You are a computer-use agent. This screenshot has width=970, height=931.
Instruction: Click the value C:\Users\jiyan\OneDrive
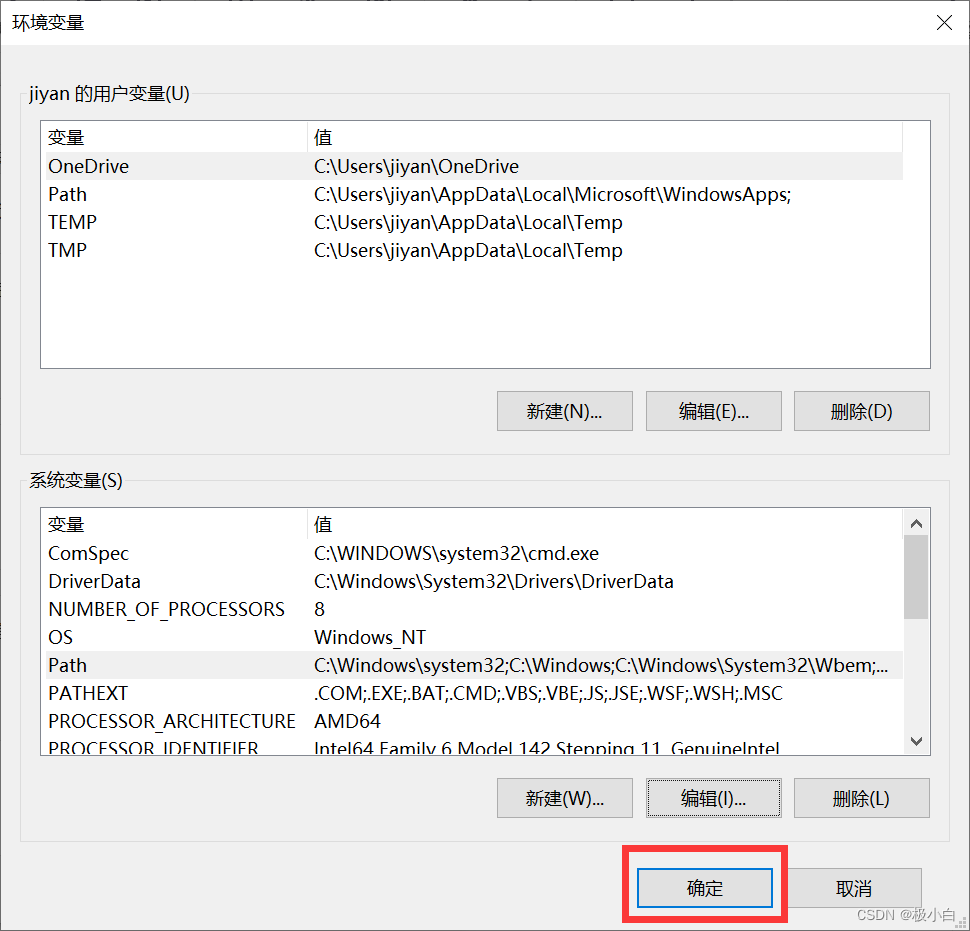point(416,166)
